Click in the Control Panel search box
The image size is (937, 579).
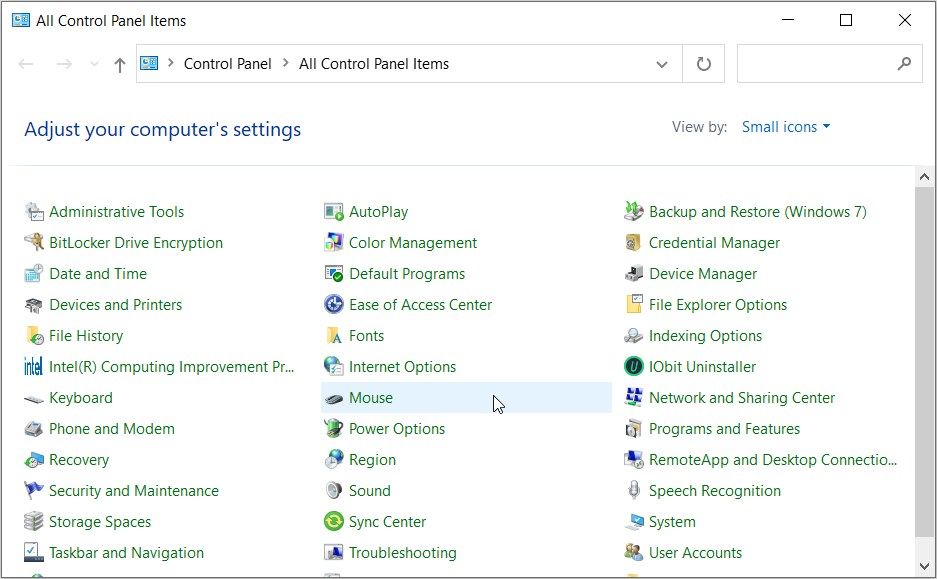tap(829, 63)
